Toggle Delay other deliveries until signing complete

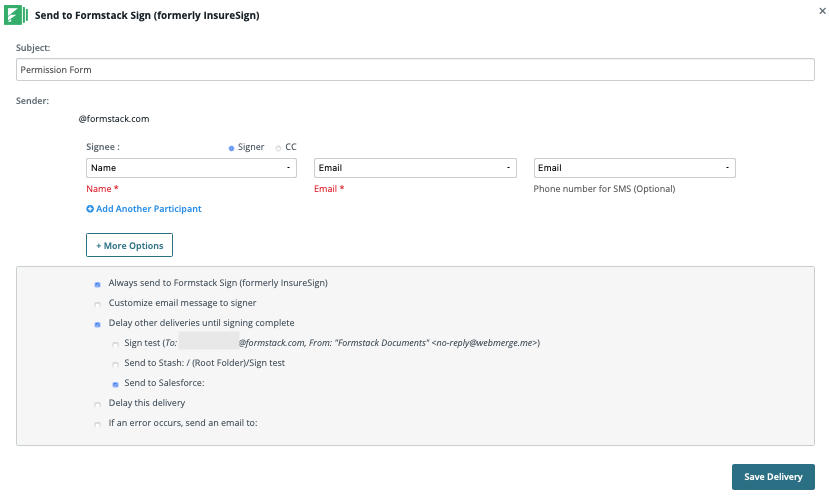pyautogui.click(x=97, y=324)
